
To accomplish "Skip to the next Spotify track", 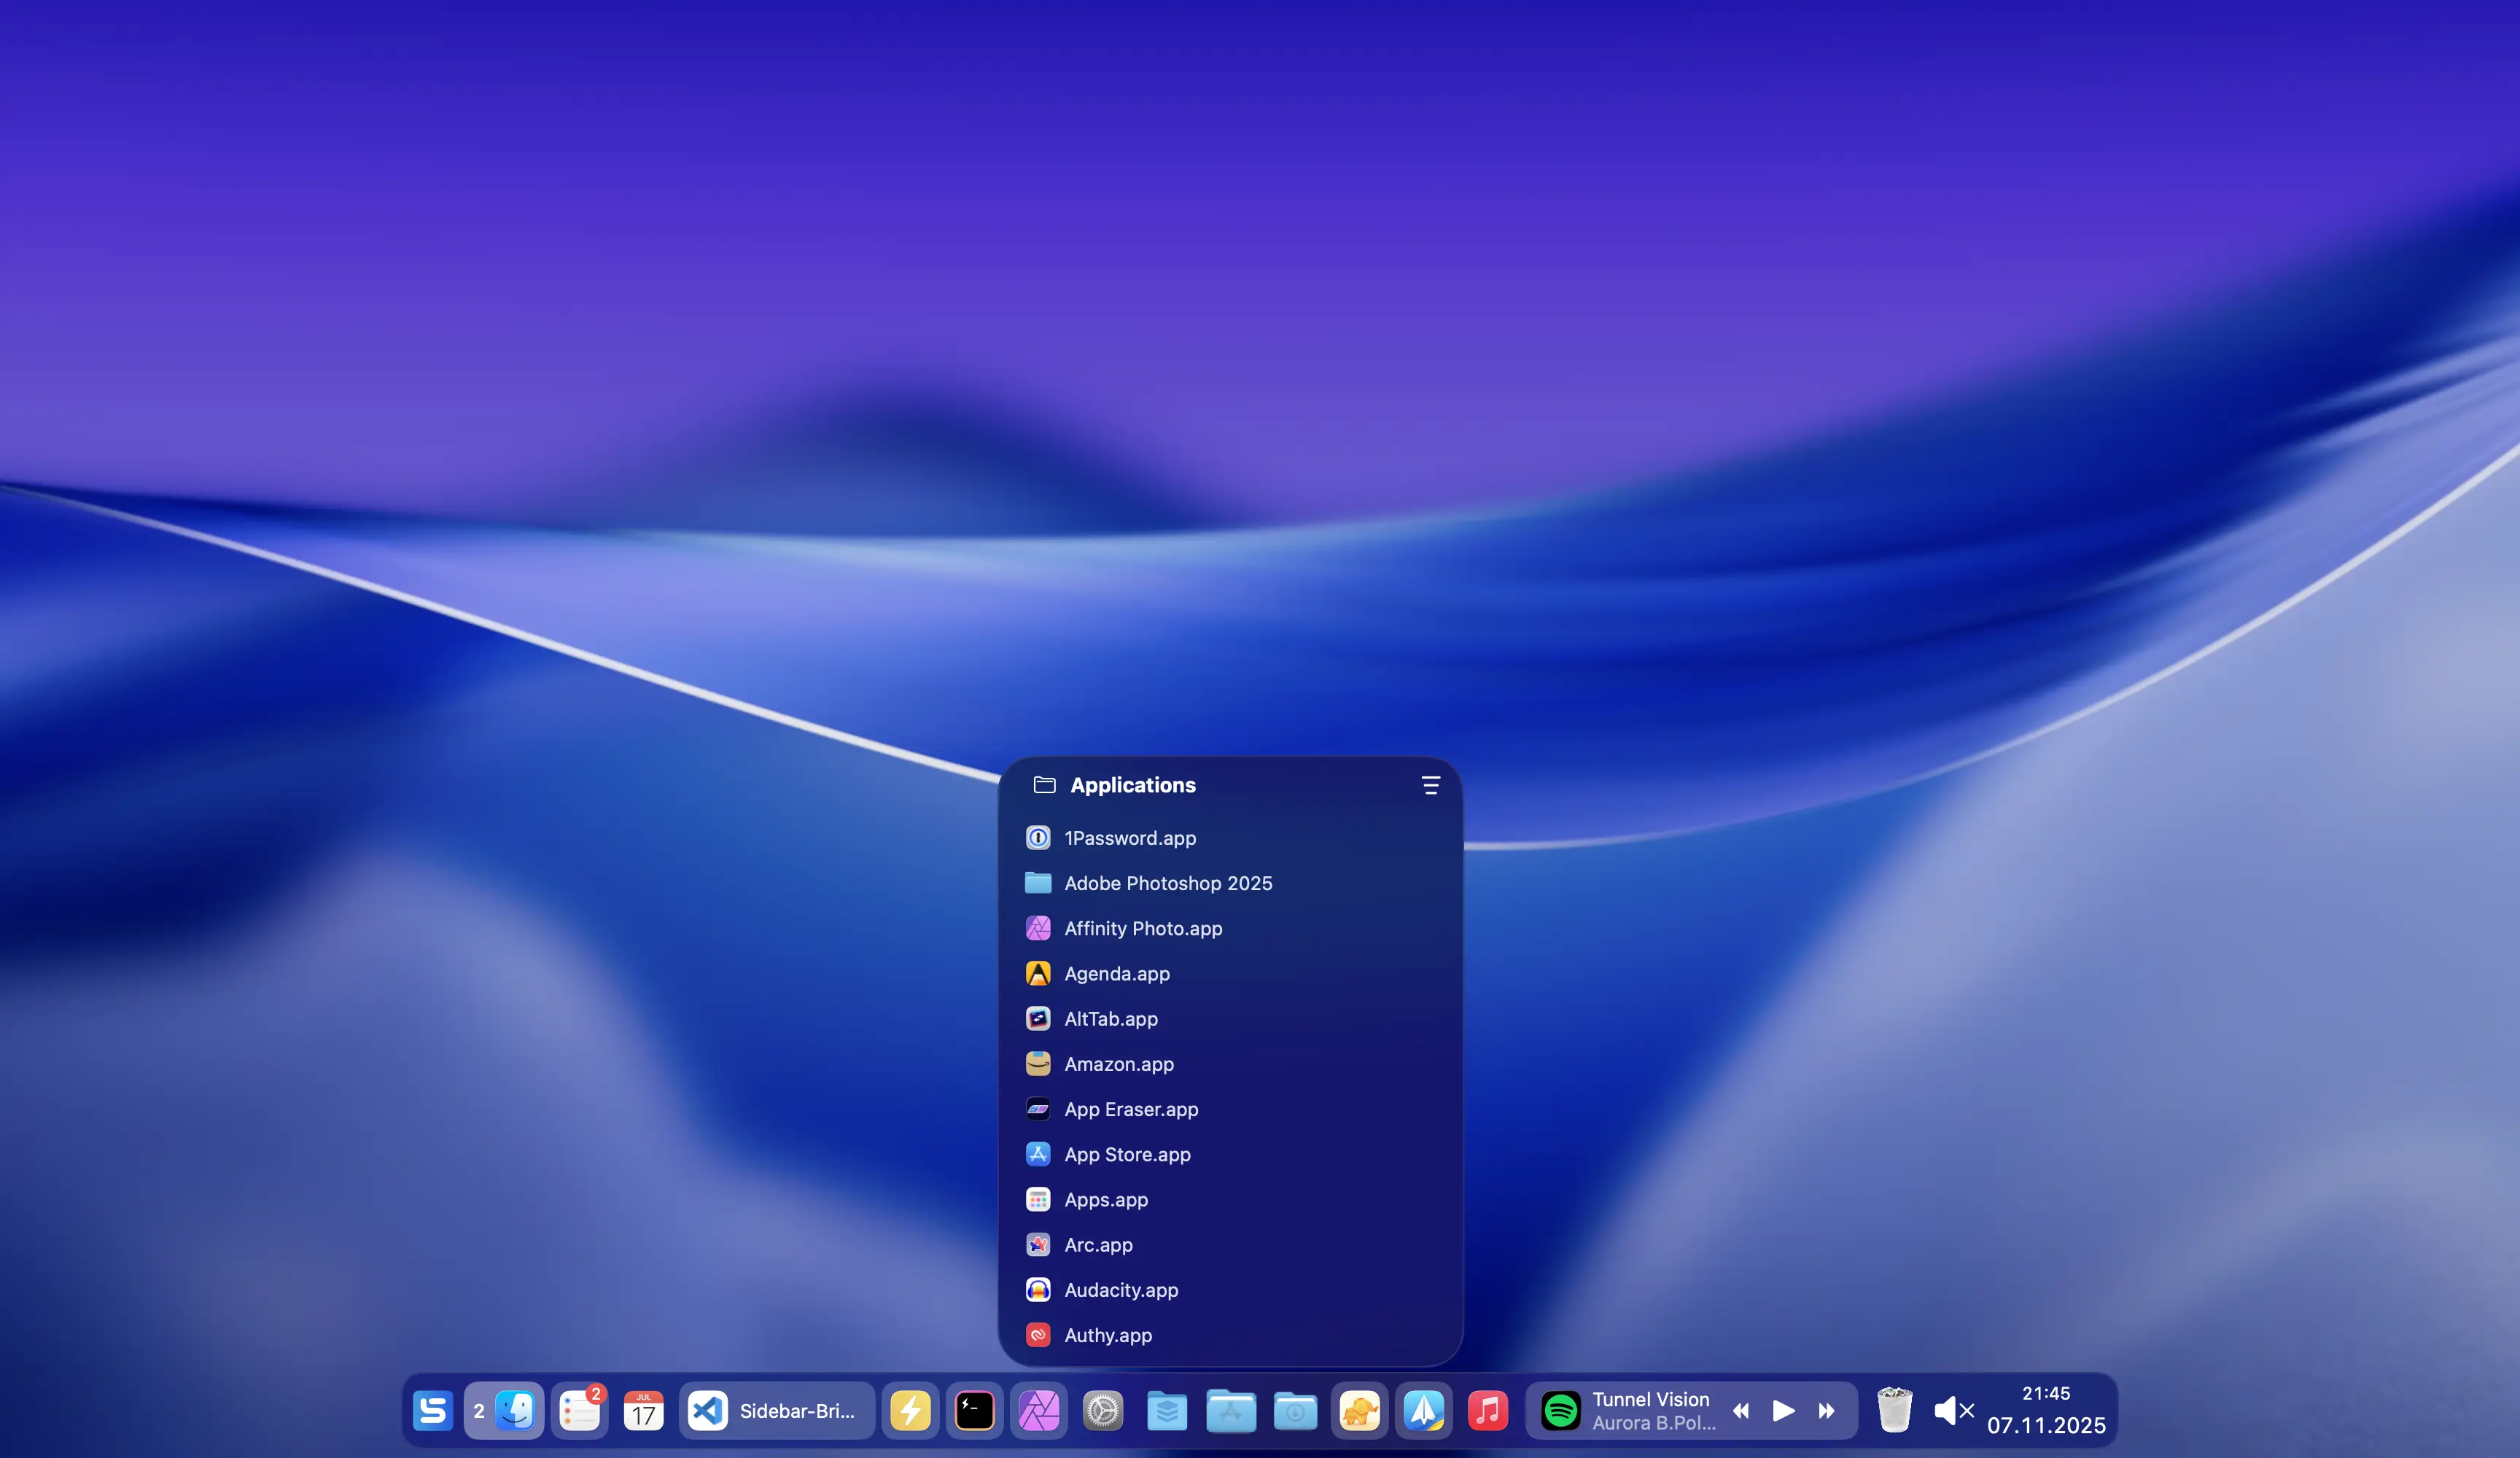I will click(1827, 1411).
